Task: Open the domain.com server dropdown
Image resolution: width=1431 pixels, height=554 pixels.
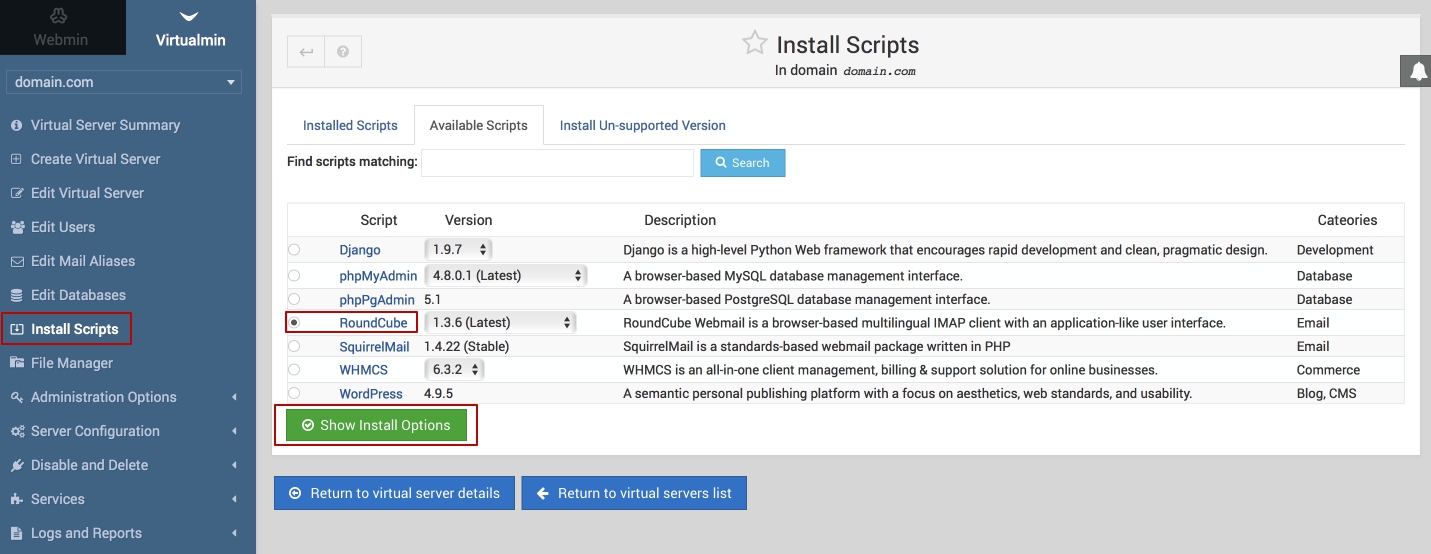Action: (124, 82)
